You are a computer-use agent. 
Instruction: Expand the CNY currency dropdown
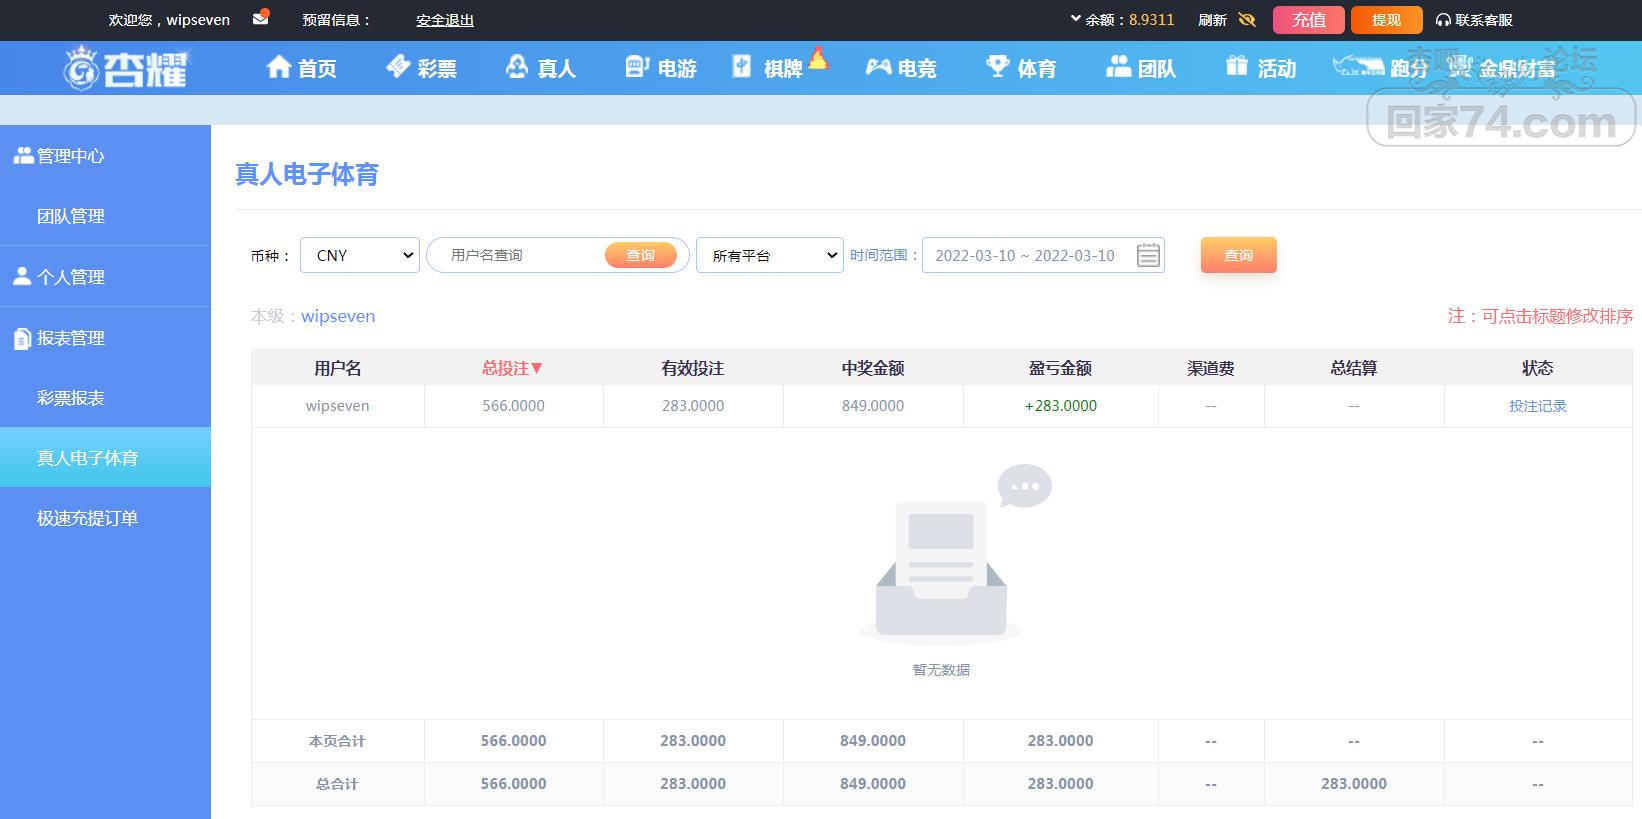(x=360, y=255)
